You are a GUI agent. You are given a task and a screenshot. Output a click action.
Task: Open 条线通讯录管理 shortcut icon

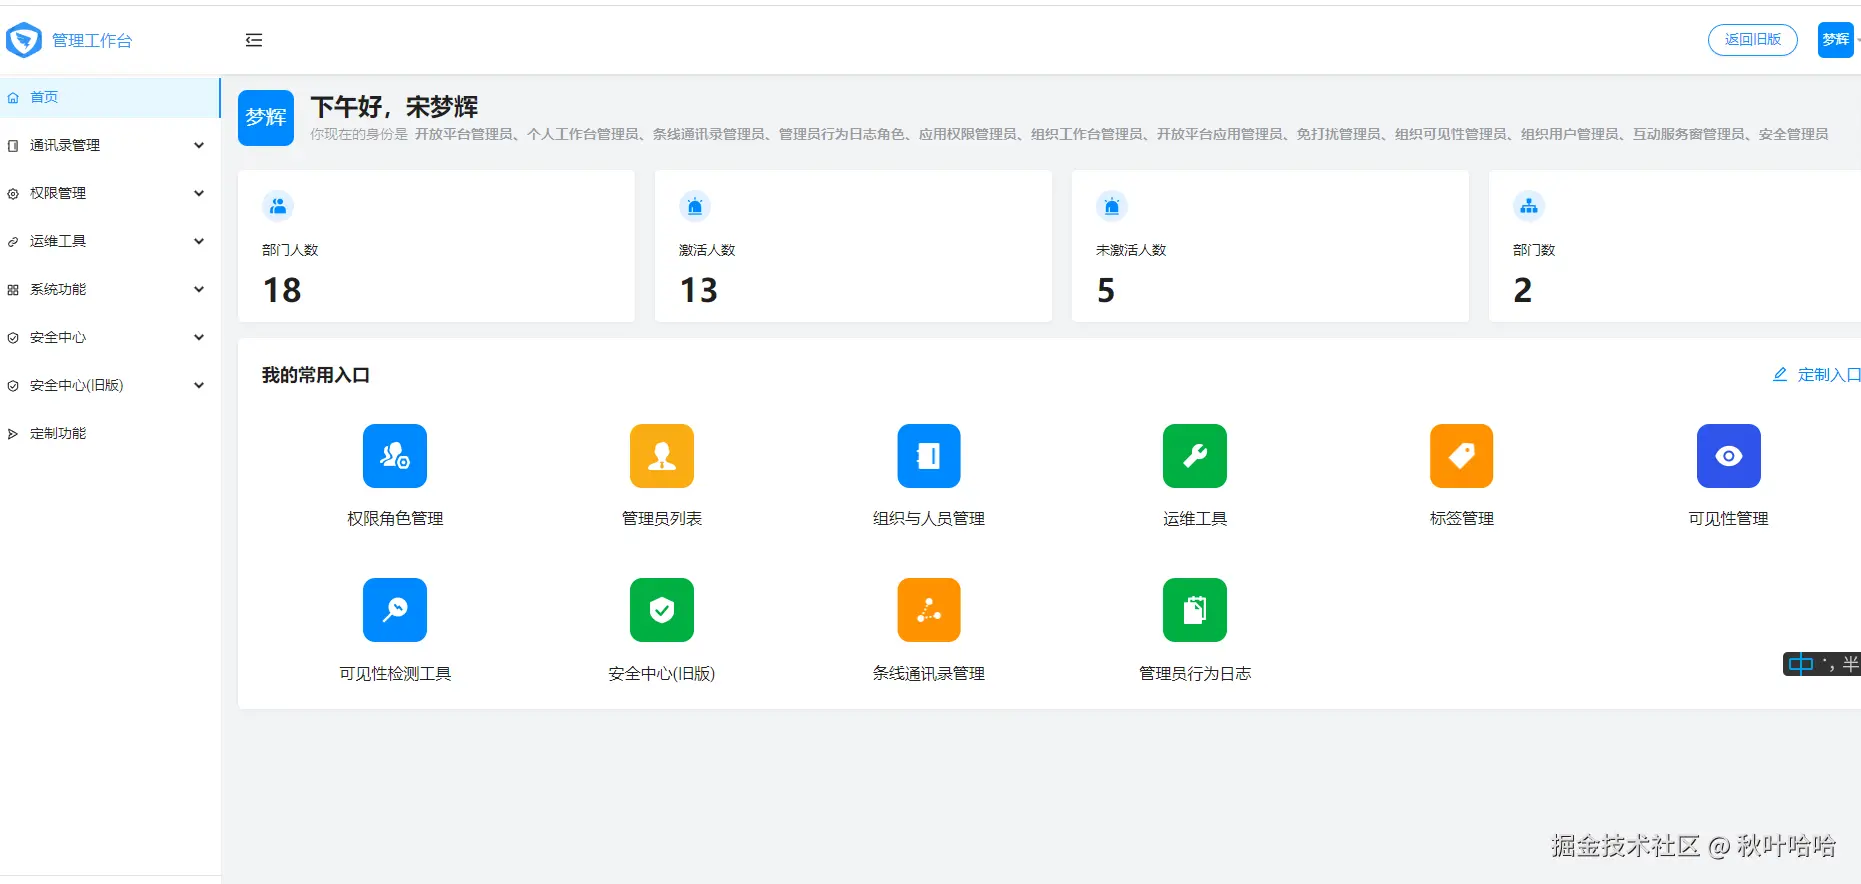coord(929,610)
